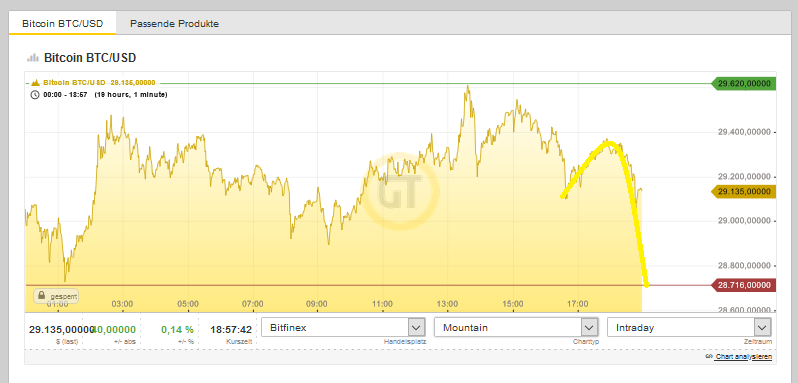Click the 11:00 time axis label
This screenshot has width=798, height=383.
(382, 304)
